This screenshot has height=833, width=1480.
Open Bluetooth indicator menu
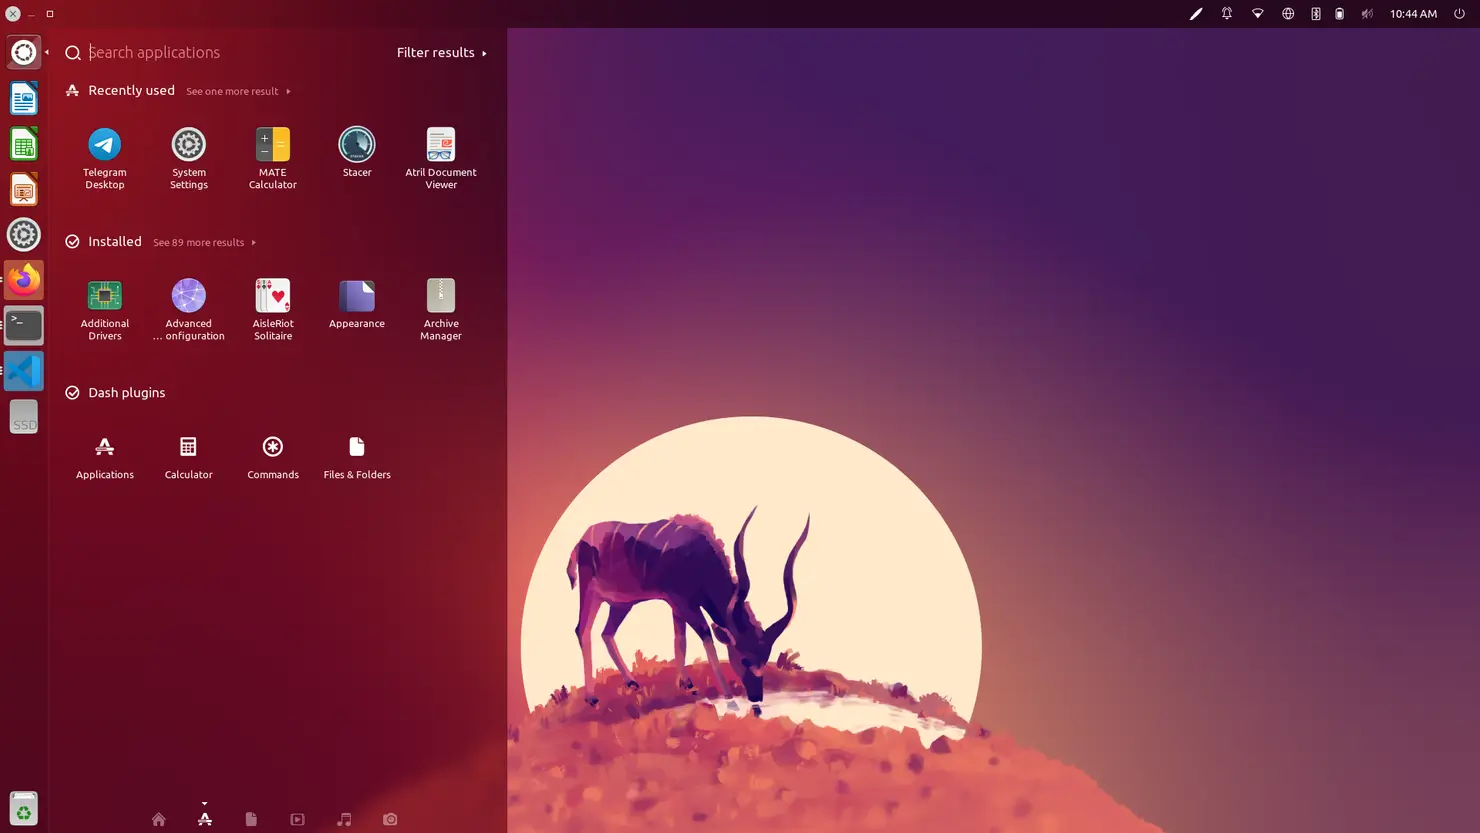[1315, 14]
